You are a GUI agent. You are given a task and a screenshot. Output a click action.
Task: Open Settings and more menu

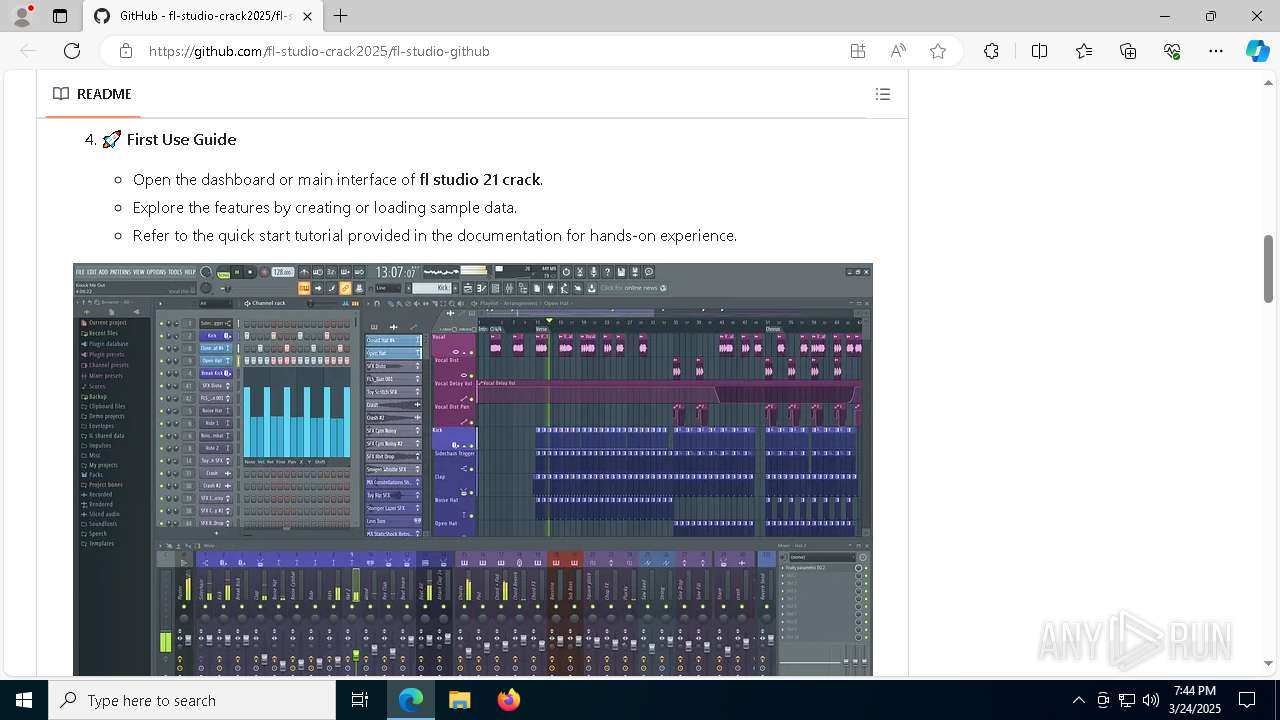pyautogui.click(x=1216, y=51)
